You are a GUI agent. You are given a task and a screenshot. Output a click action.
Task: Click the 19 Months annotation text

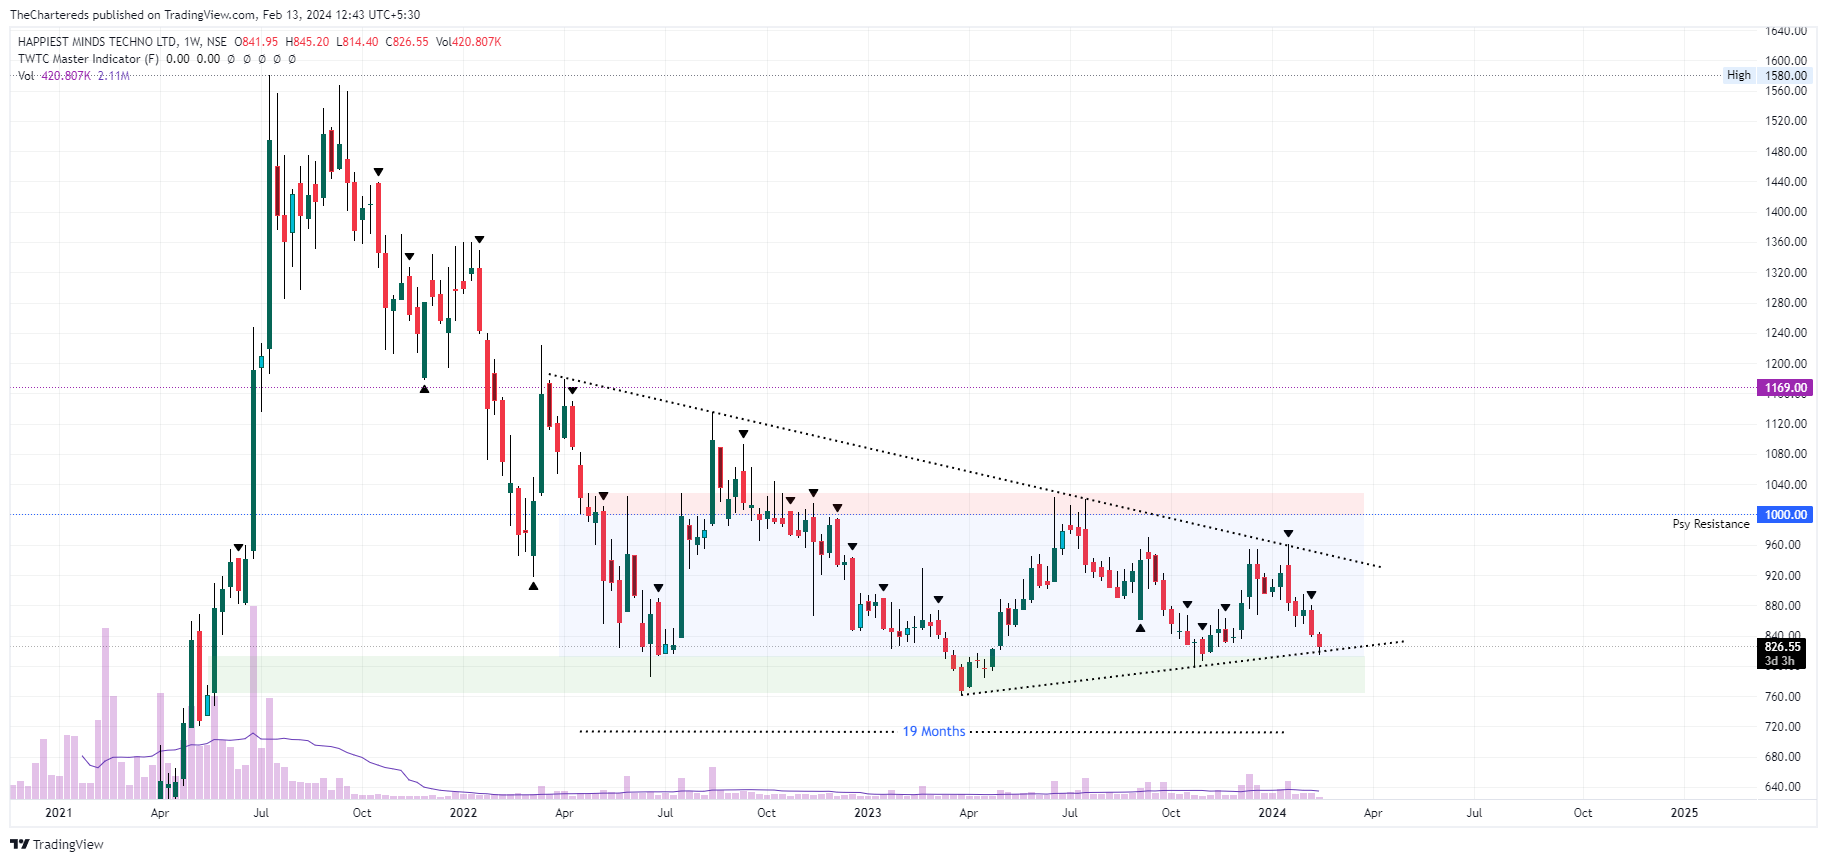(934, 732)
